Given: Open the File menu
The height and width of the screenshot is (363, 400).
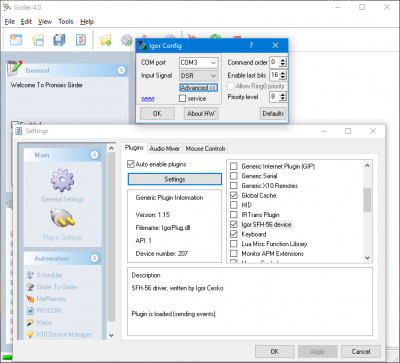Looking at the screenshot, I should coord(10,22).
